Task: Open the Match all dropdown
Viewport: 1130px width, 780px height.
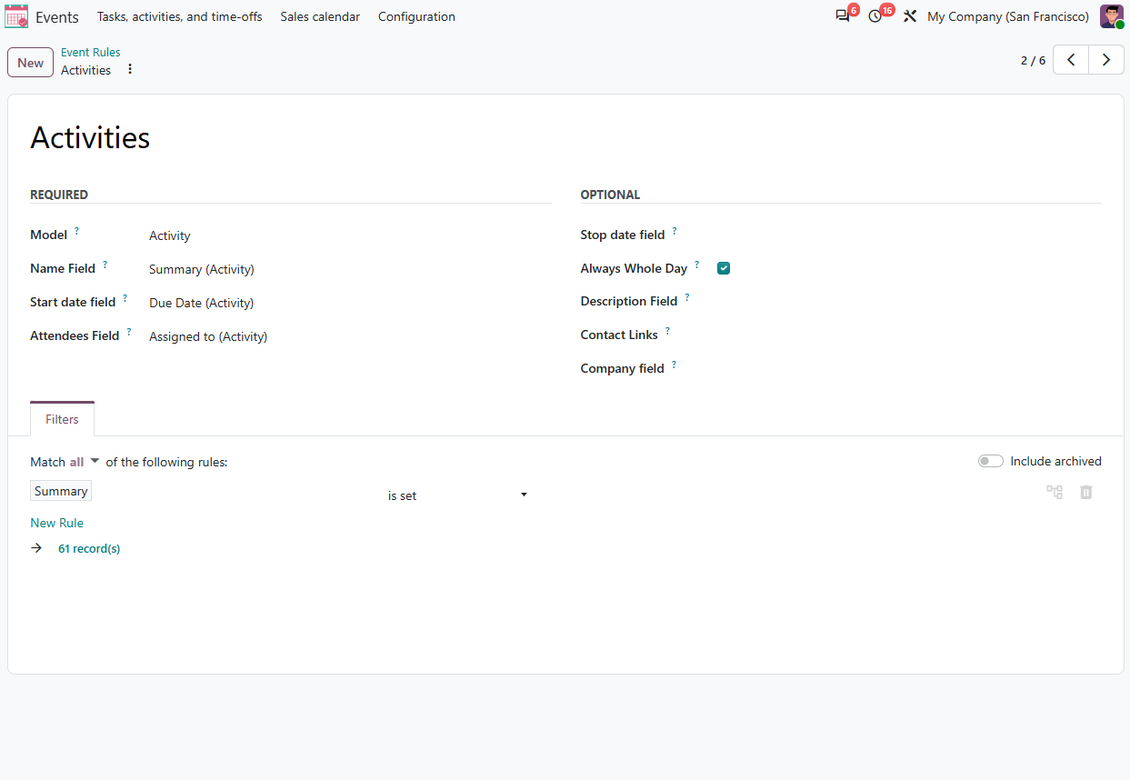Action: point(84,462)
